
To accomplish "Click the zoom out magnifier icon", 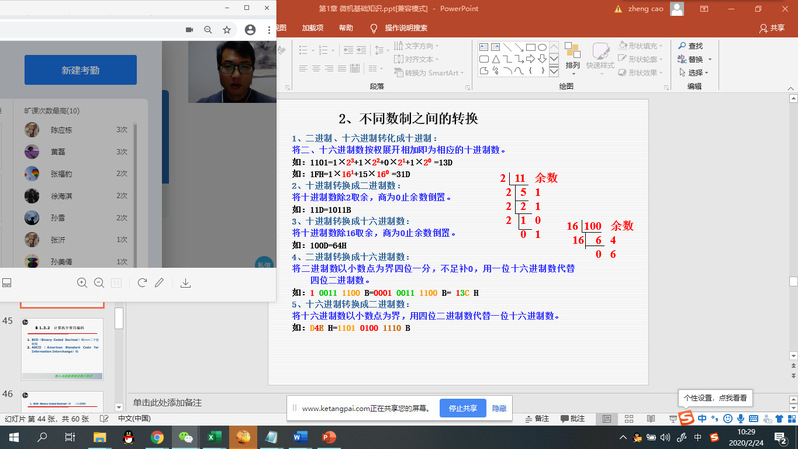I will click(99, 283).
